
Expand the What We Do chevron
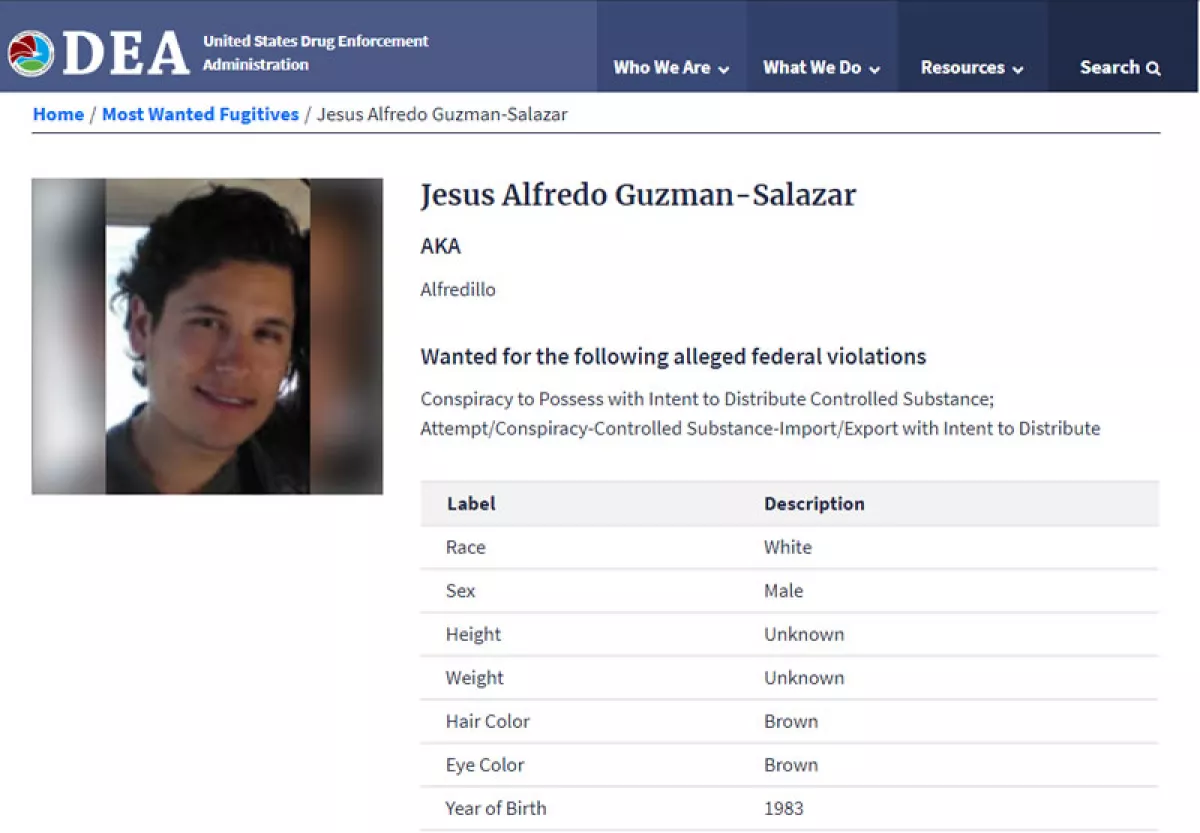pos(874,70)
